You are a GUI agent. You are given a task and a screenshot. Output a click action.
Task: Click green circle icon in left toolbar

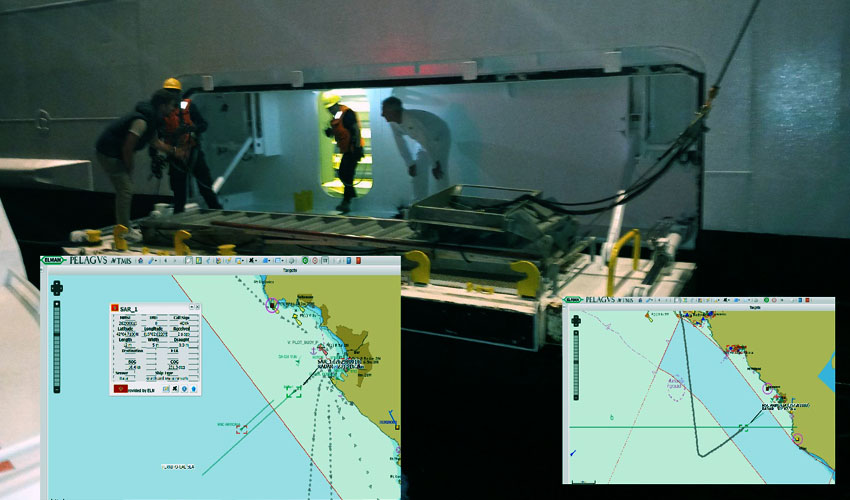305,260
